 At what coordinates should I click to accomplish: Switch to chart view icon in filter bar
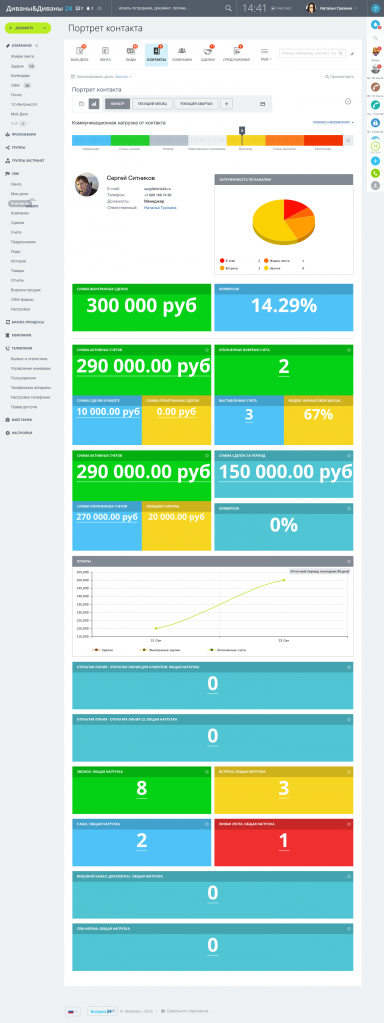(x=94, y=104)
